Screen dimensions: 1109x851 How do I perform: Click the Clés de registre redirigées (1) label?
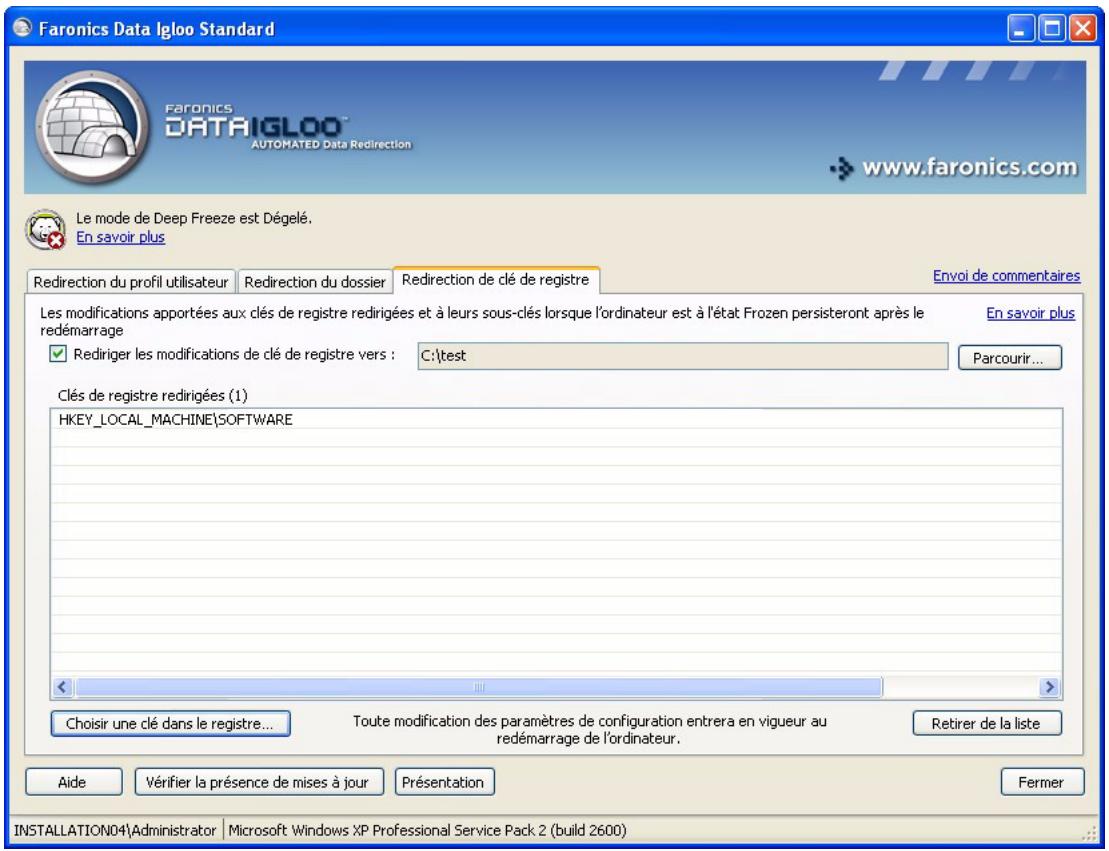pyautogui.click(x=153, y=395)
